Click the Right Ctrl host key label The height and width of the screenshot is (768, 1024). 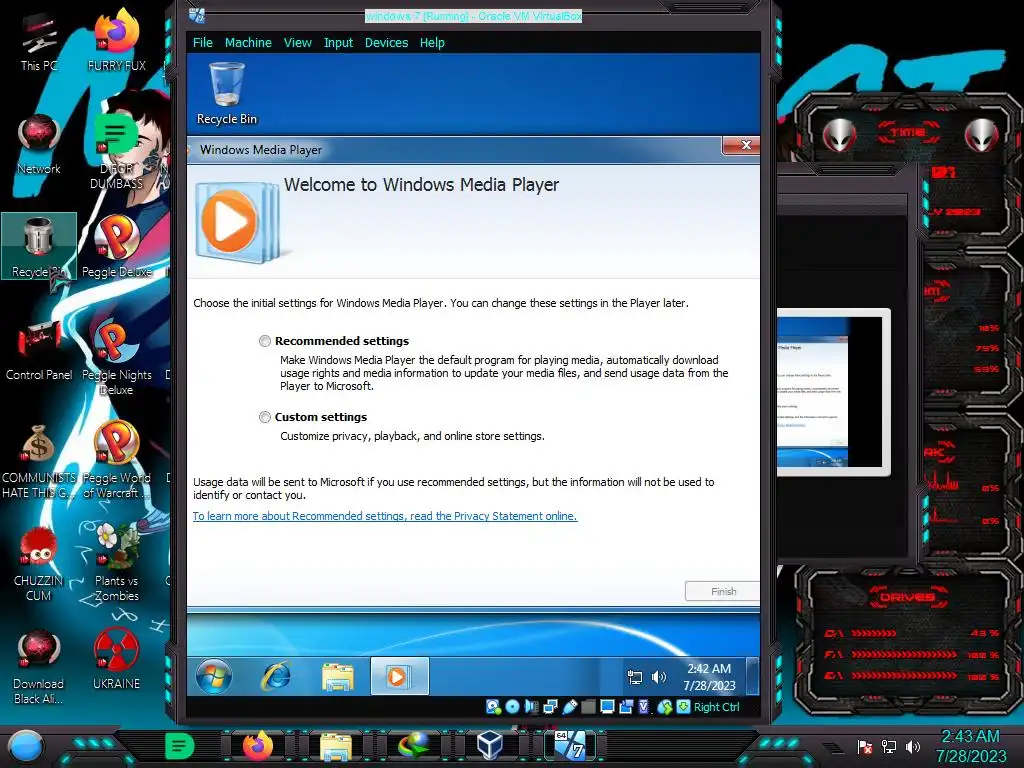pos(716,707)
